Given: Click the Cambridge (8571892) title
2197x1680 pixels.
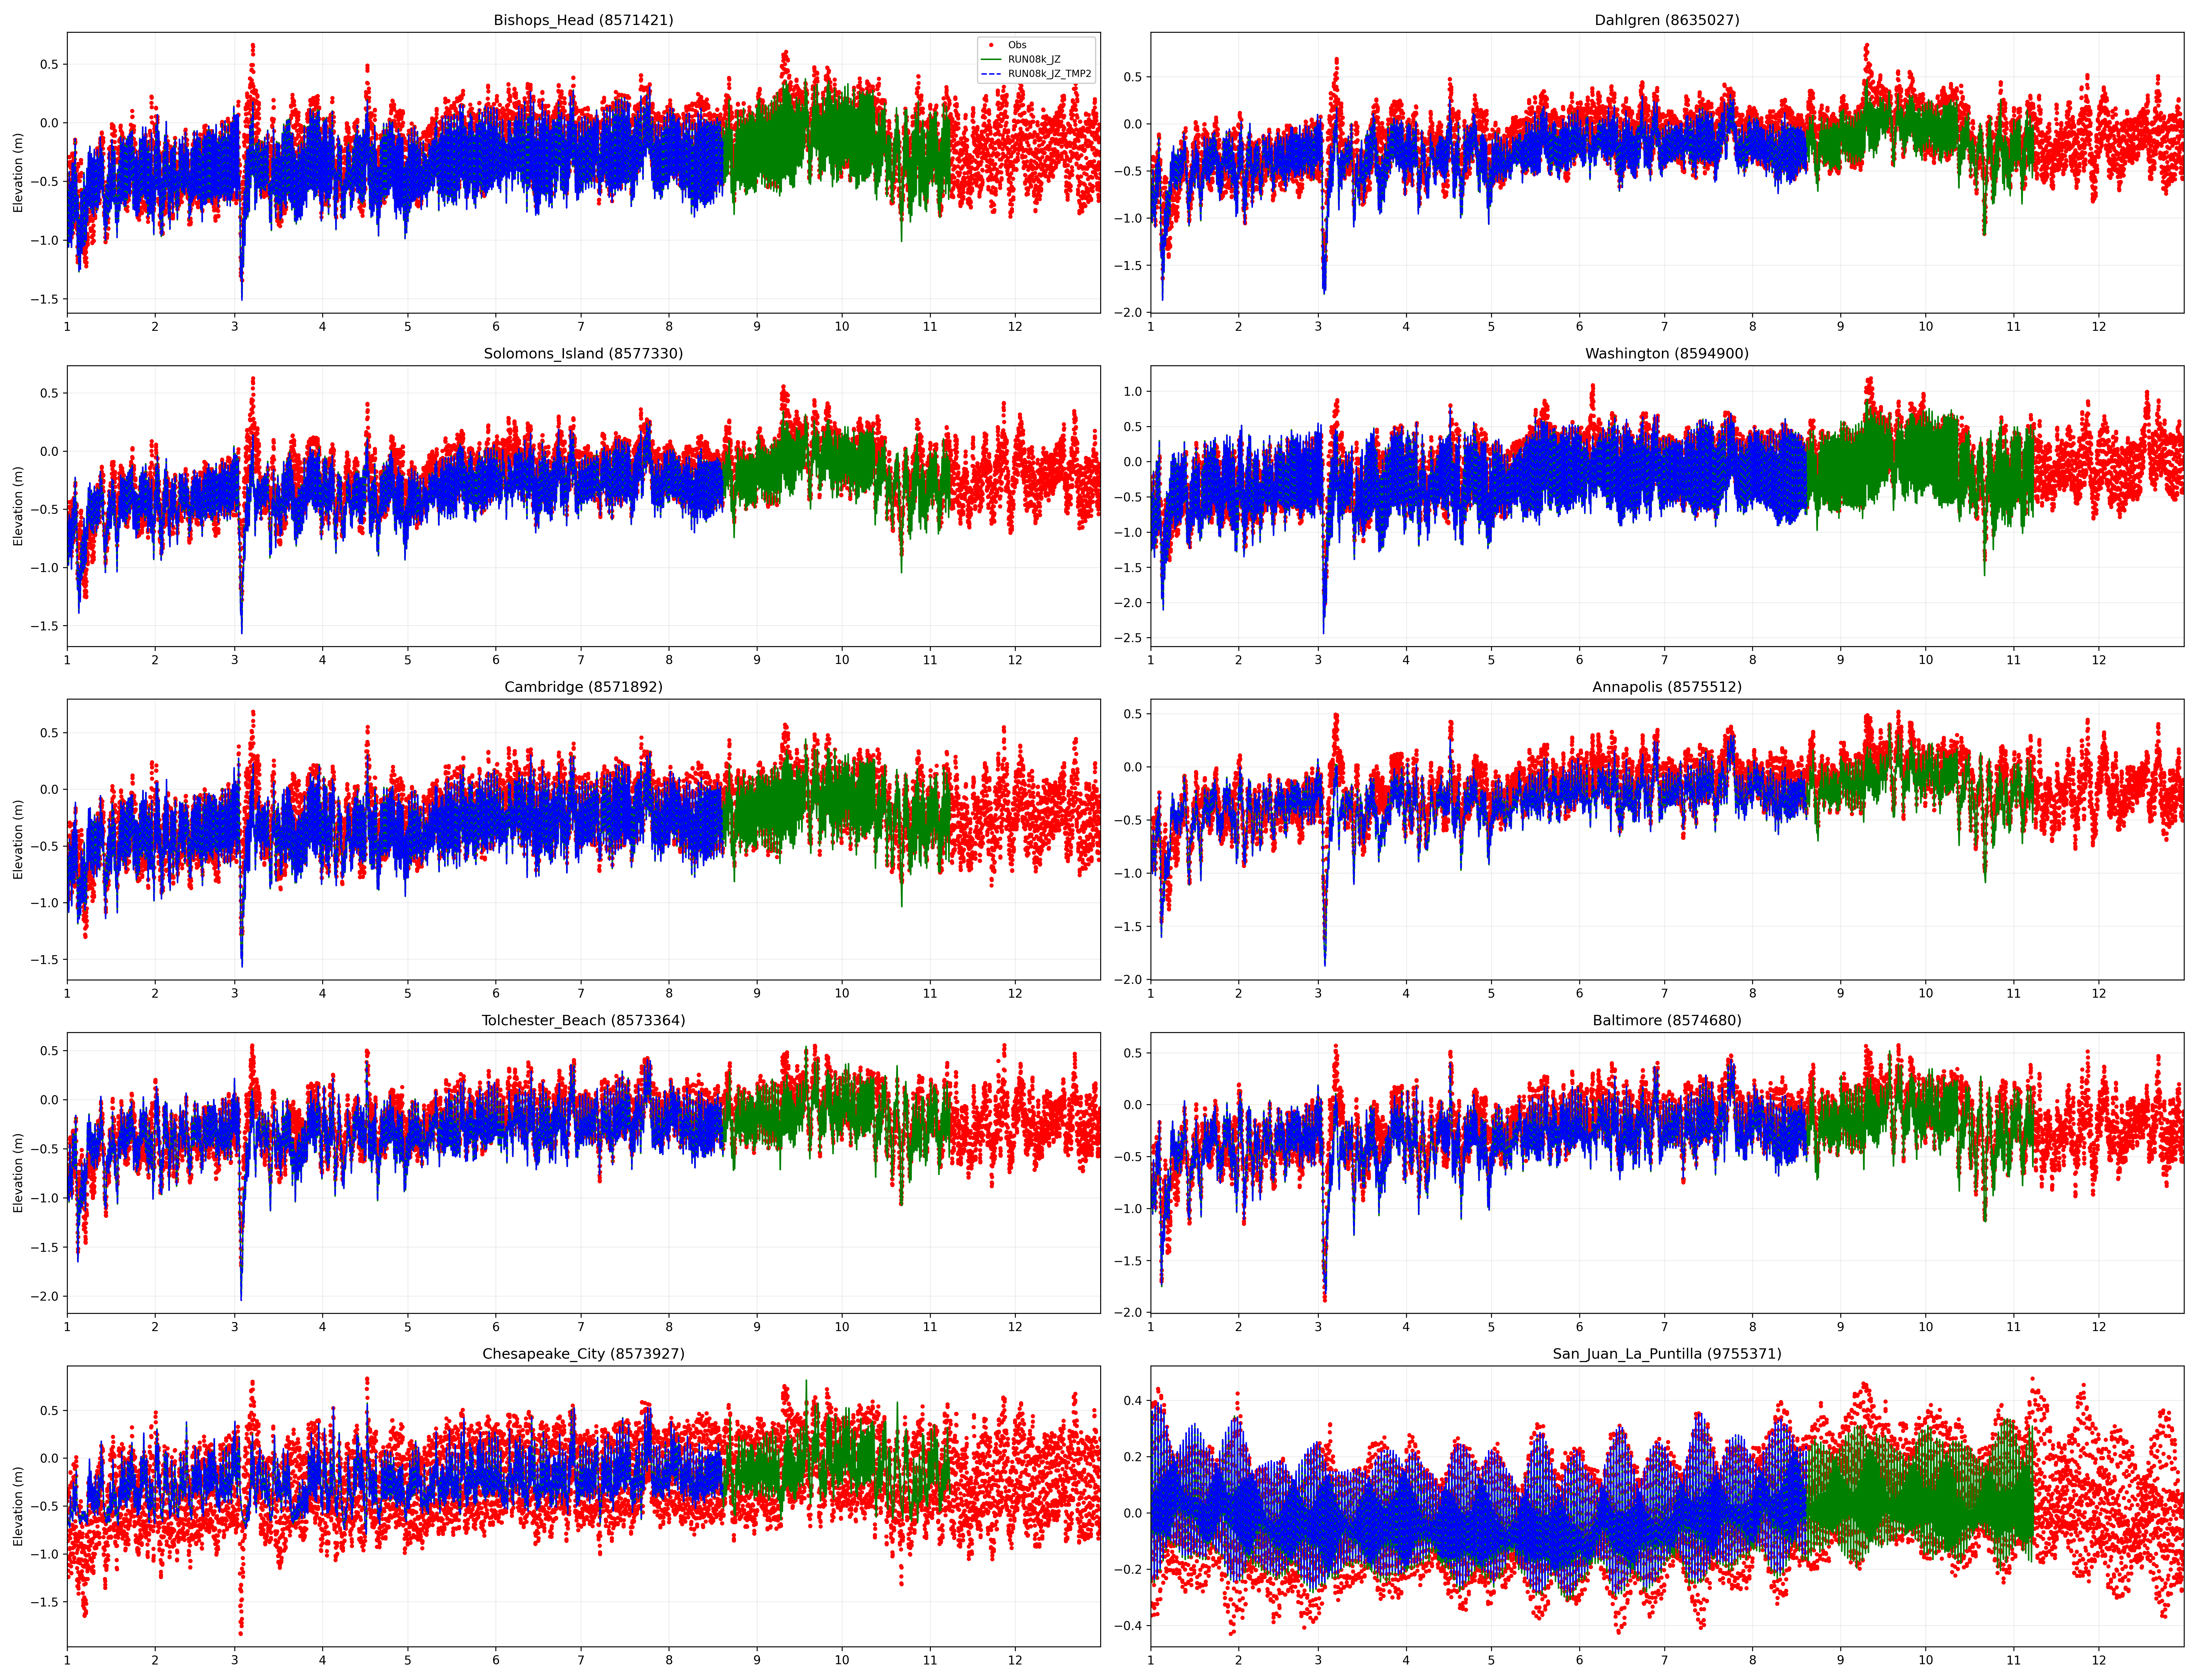Looking at the screenshot, I should (x=583, y=687).
